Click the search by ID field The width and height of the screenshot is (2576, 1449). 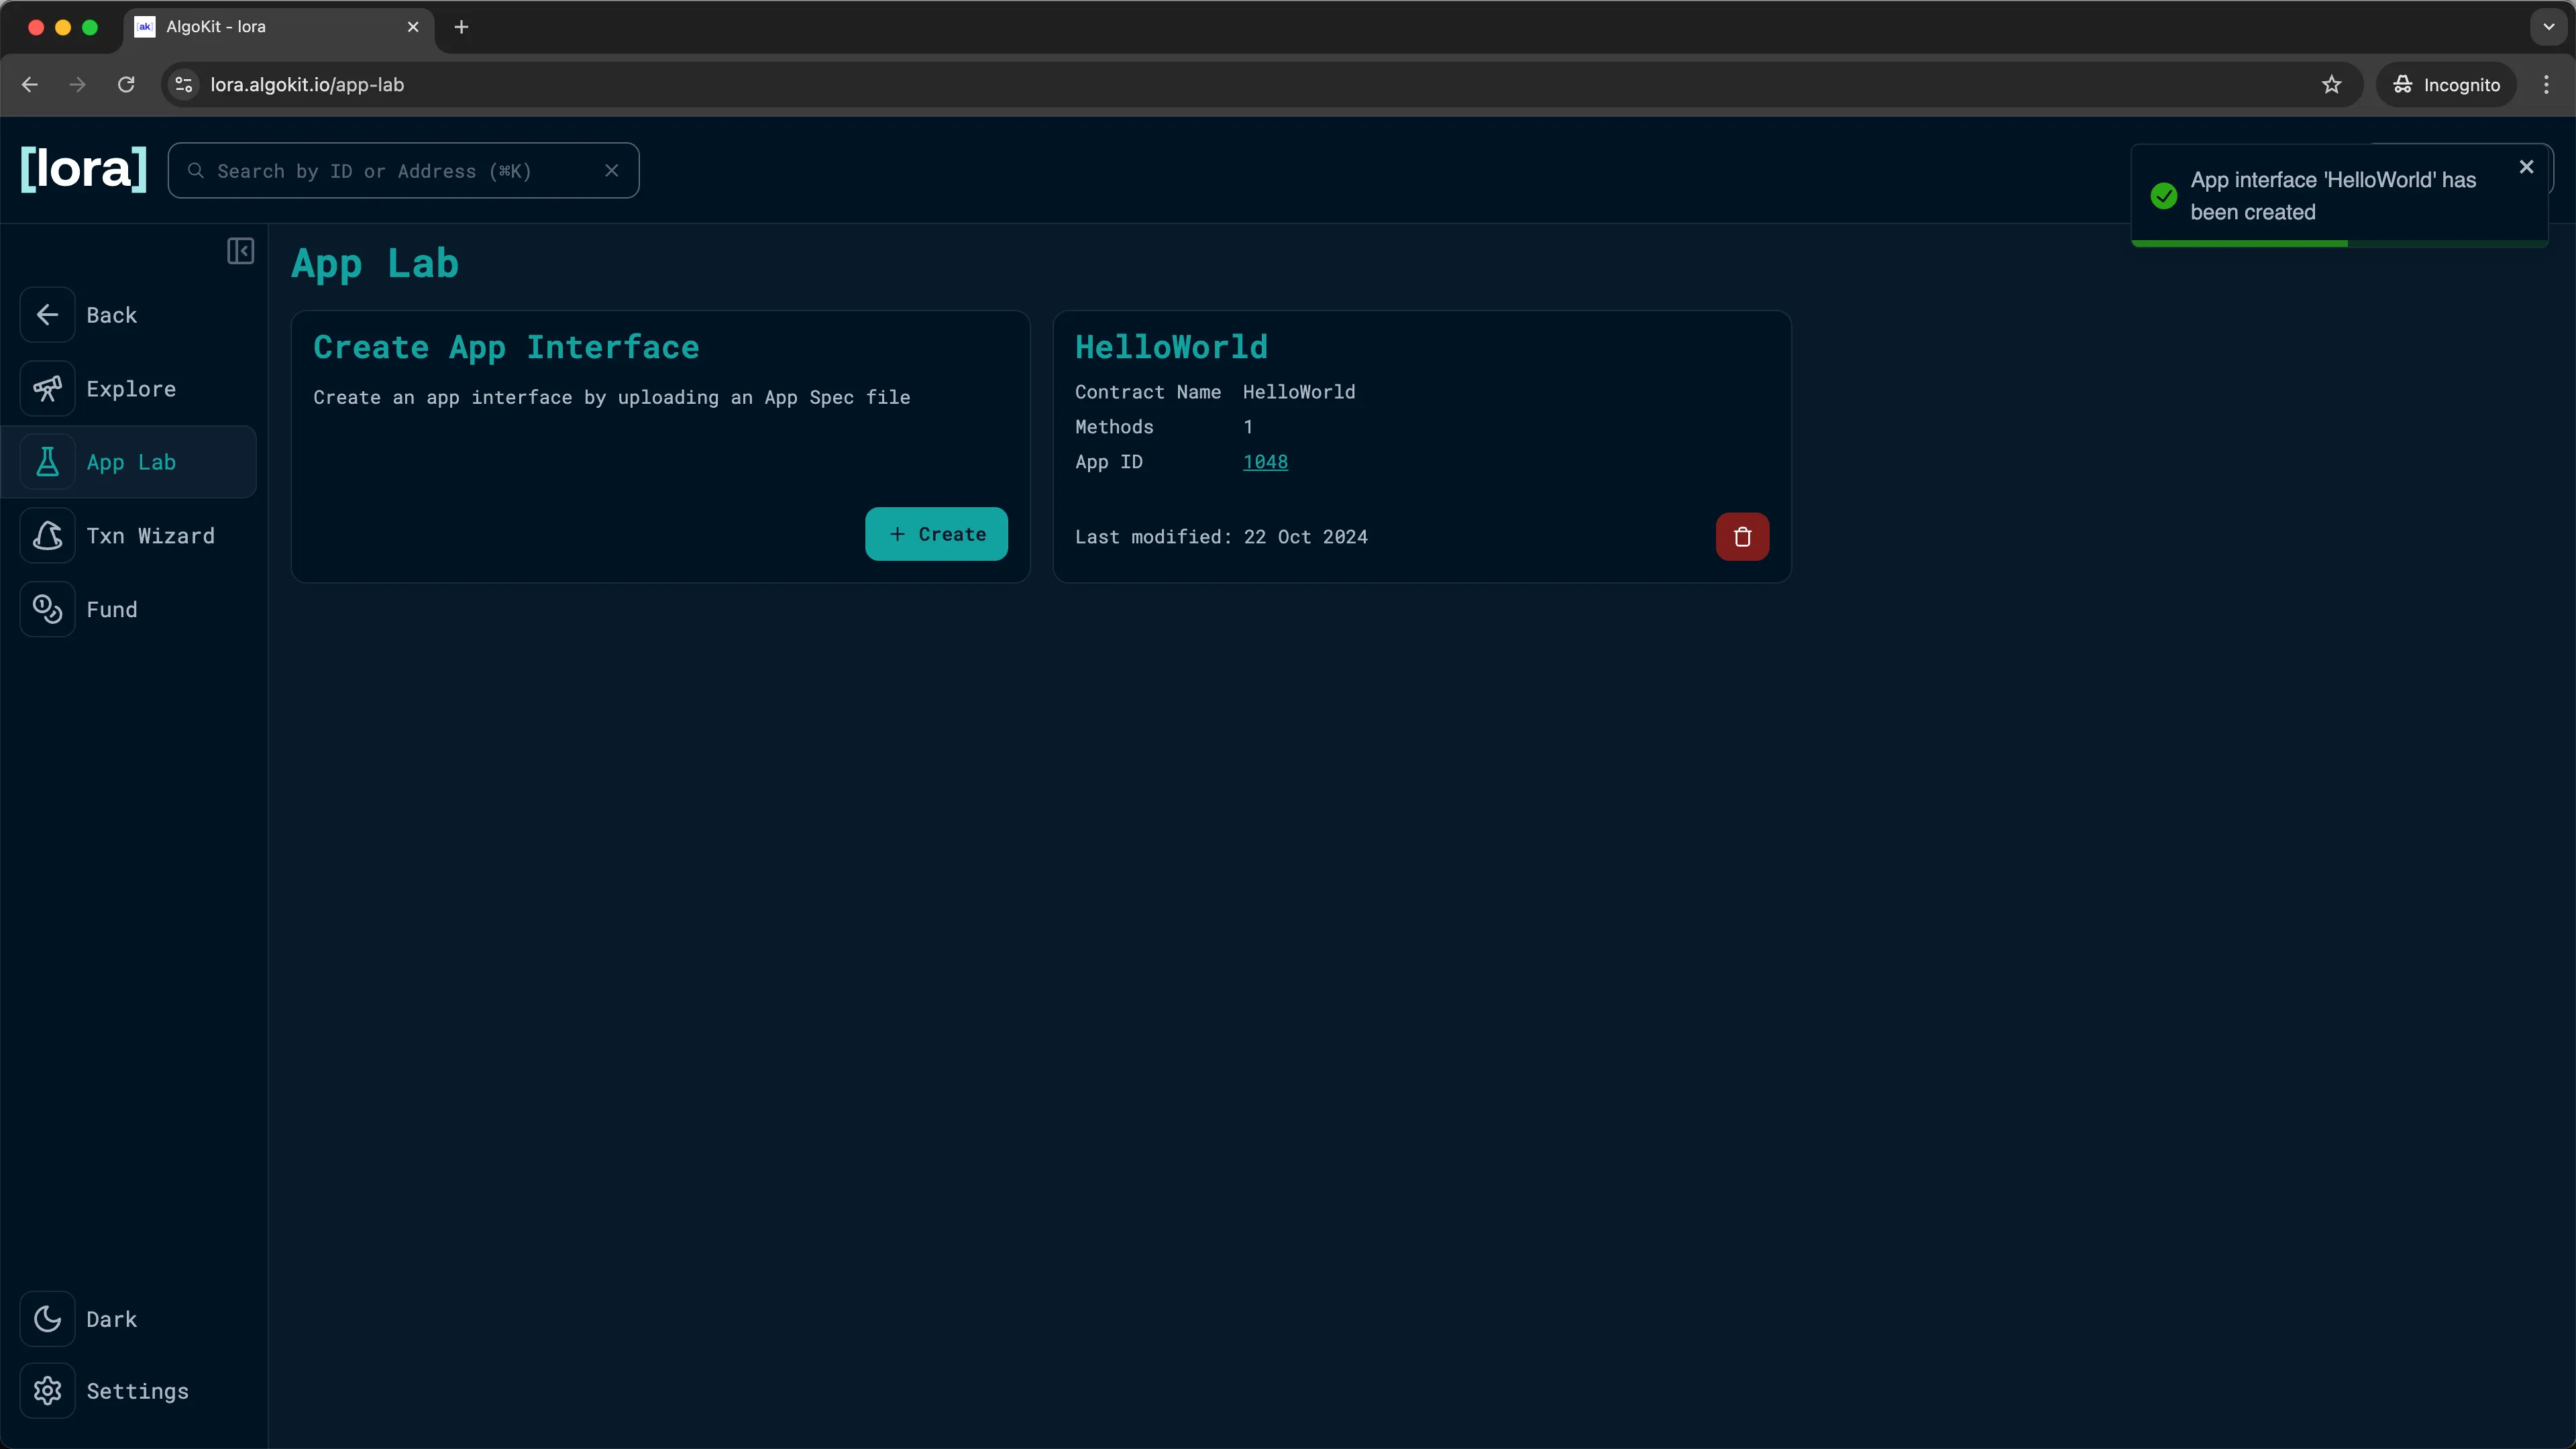click(x=400, y=170)
